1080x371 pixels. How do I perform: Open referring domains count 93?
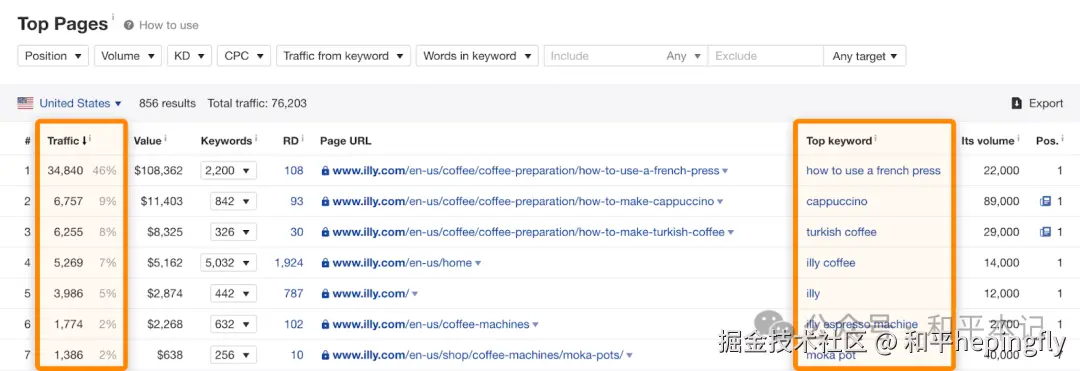coord(297,201)
